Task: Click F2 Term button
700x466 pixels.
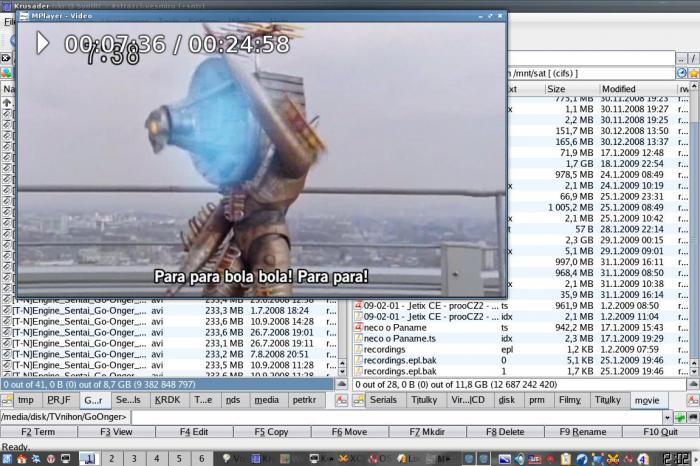Action: point(38,432)
